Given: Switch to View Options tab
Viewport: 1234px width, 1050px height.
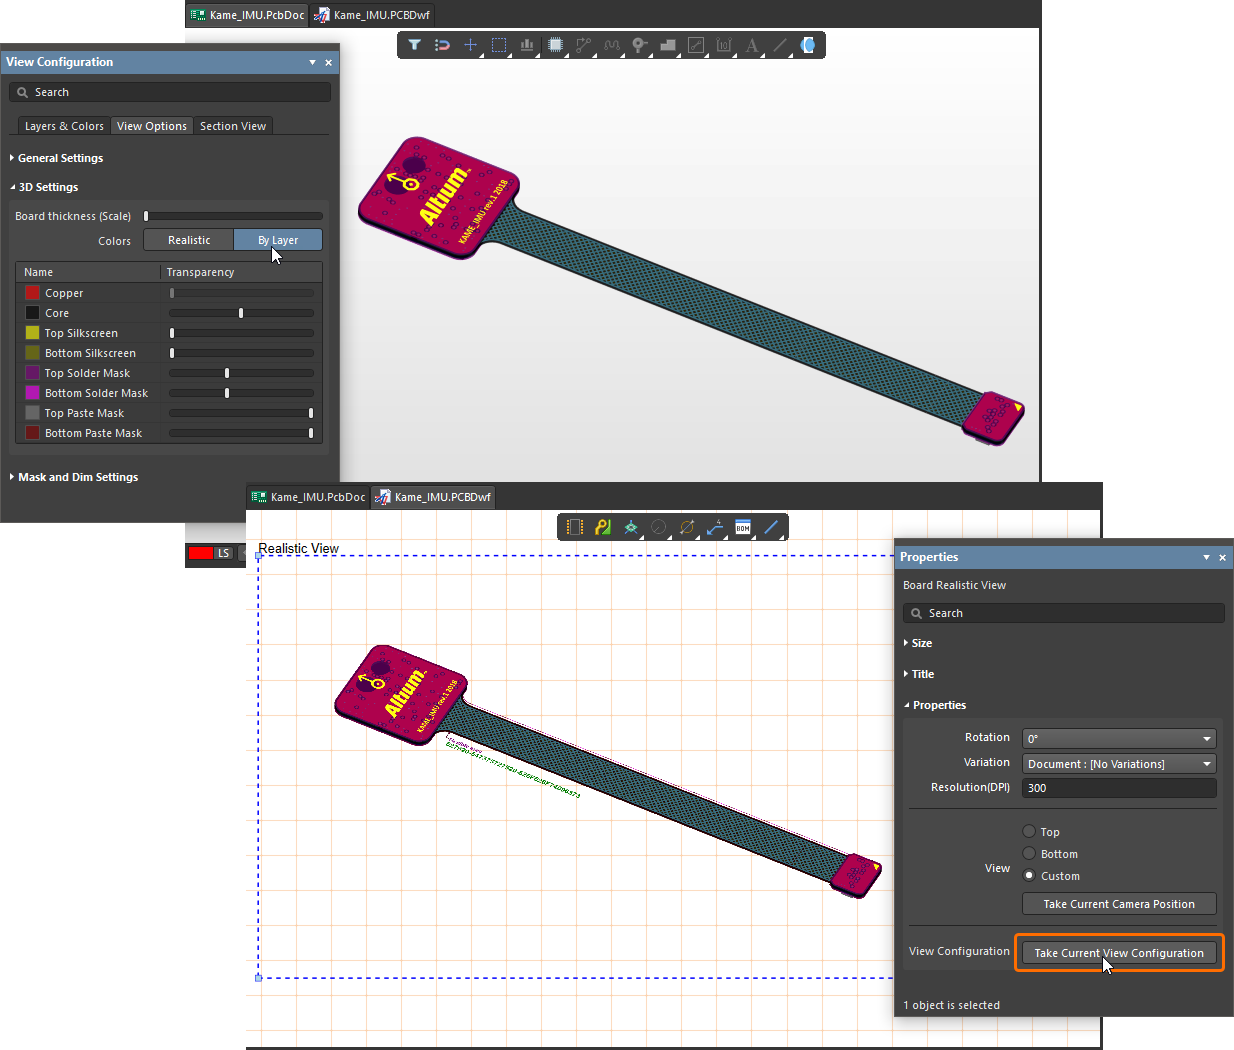Looking at the screenshot, I should coord(151,126).
